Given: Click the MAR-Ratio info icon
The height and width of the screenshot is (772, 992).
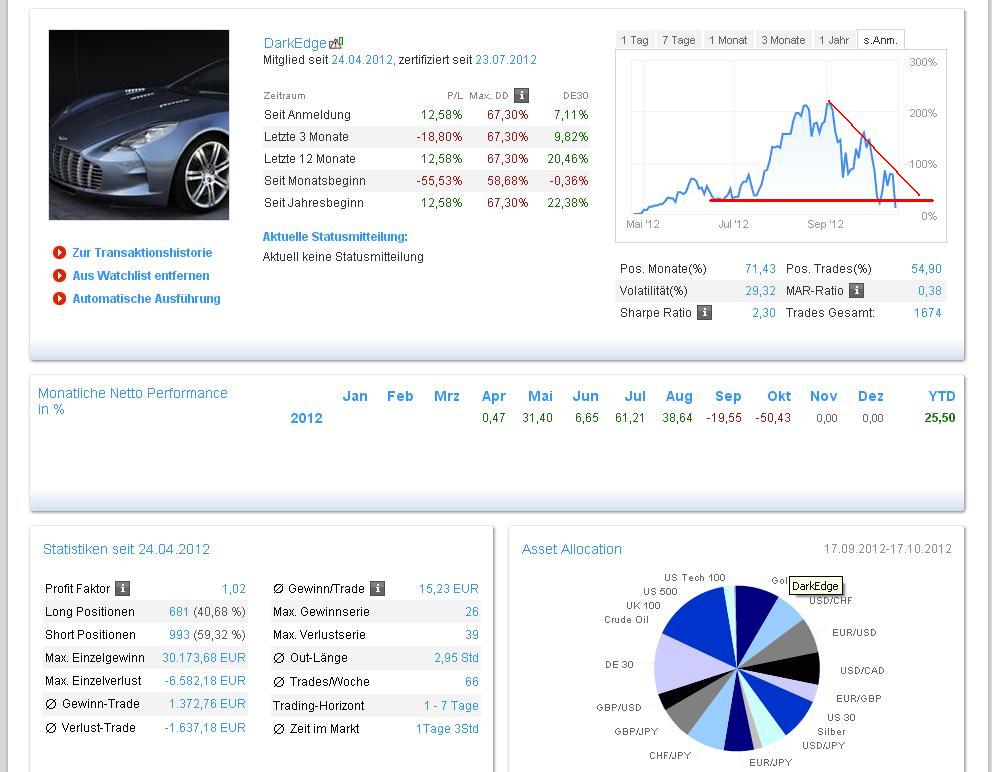Looking at the screenshot, I should click(856, 291).
